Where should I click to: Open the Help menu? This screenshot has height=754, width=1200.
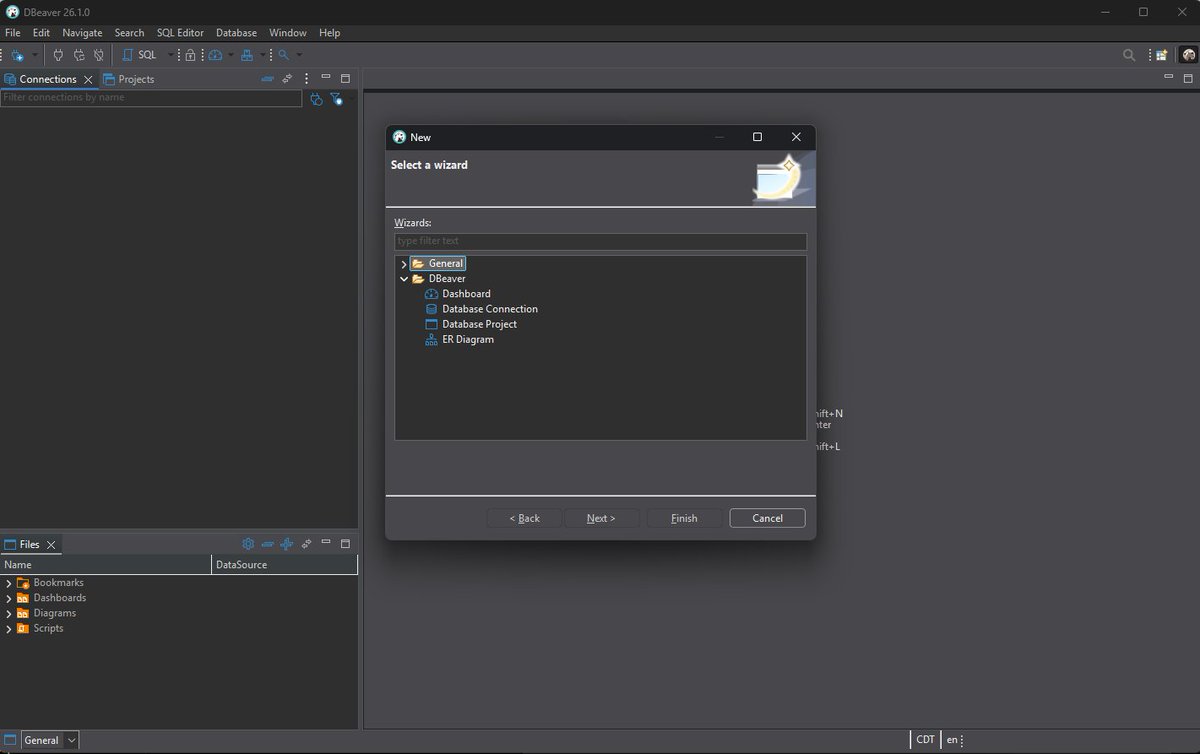click(330, 33)
